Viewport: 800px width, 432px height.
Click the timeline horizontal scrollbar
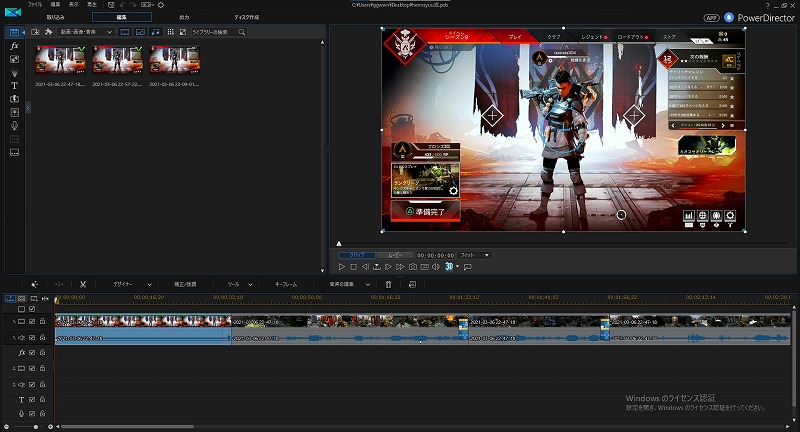click(x=127, y=426)
